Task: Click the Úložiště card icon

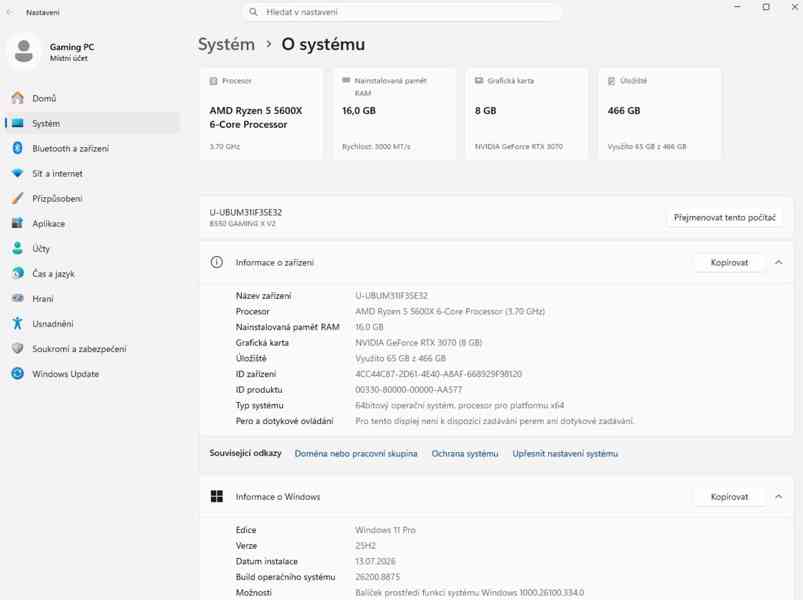Action: pyautogui.click(x=611, y=81)
